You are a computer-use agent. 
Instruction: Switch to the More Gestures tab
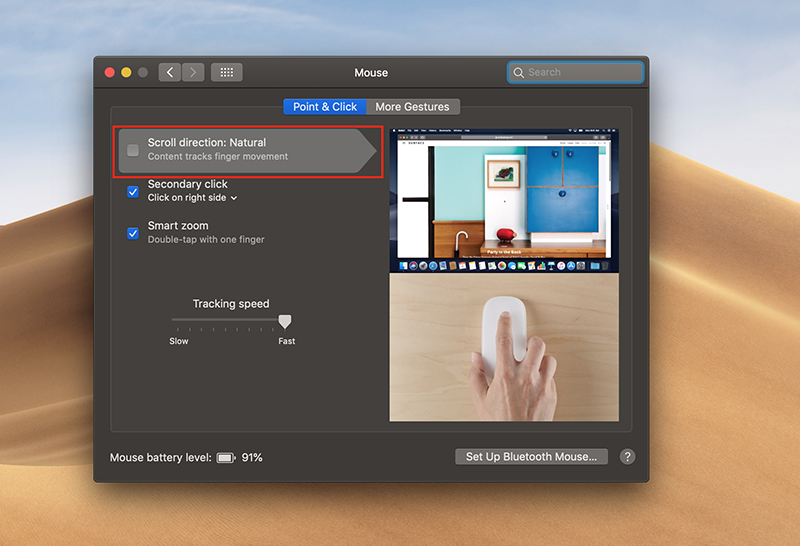tap(412, 107)
